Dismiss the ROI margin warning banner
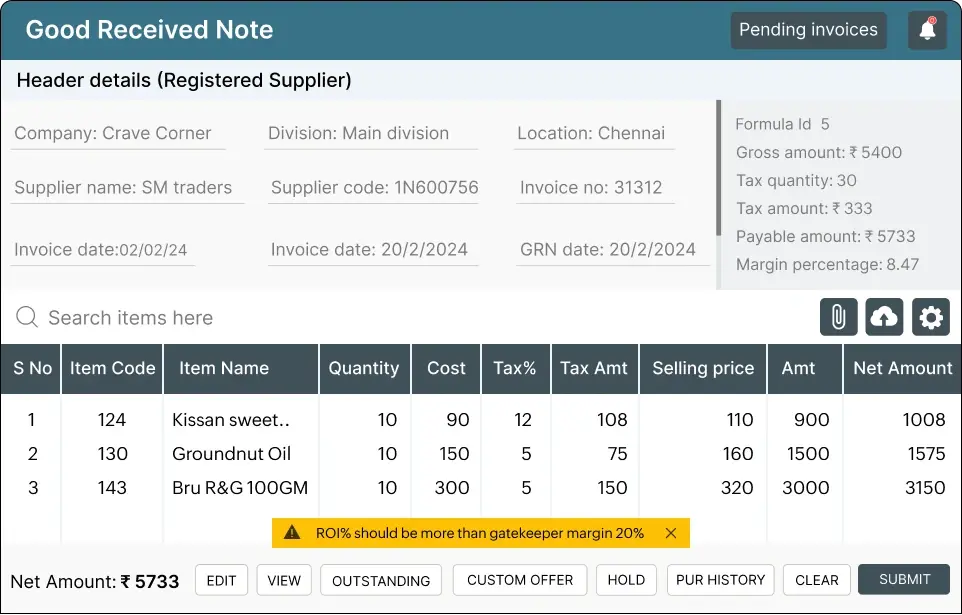Image resolution: width=962 pixels, height=615 pixels. pyautogui.click(x=671, y=533)
